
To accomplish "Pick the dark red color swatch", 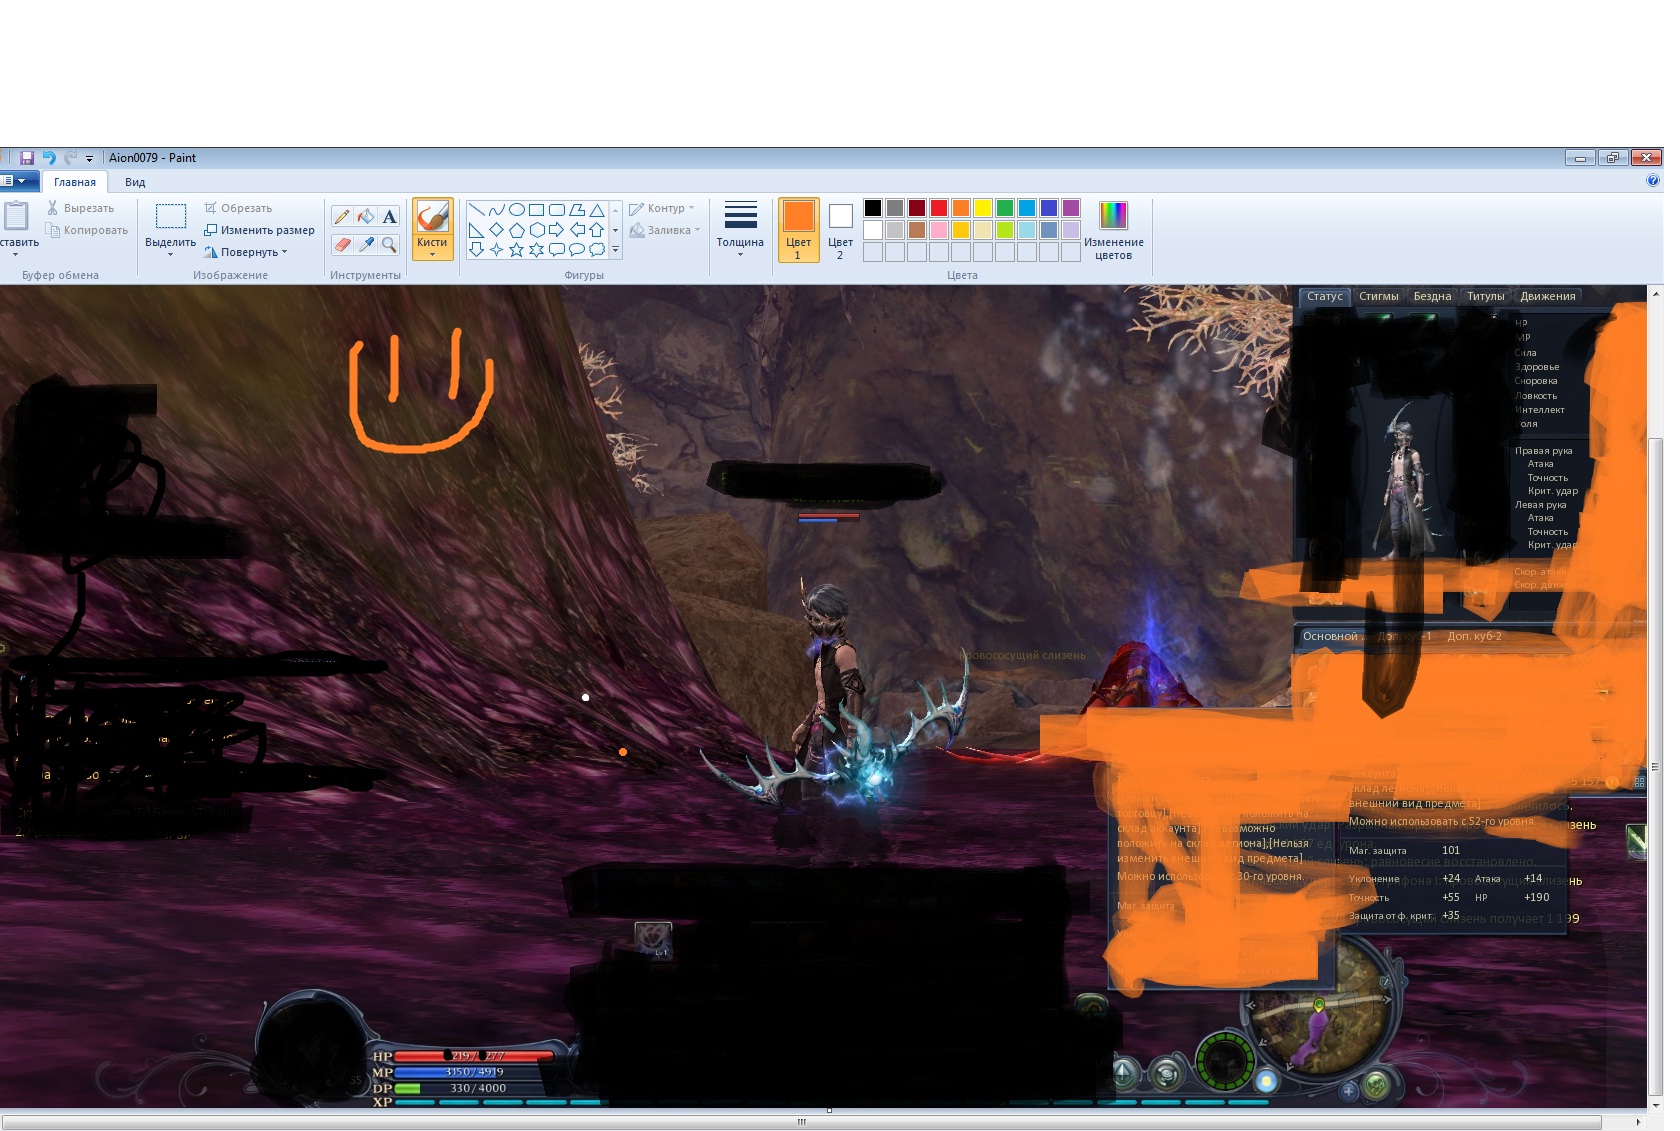I will point(917,208).
